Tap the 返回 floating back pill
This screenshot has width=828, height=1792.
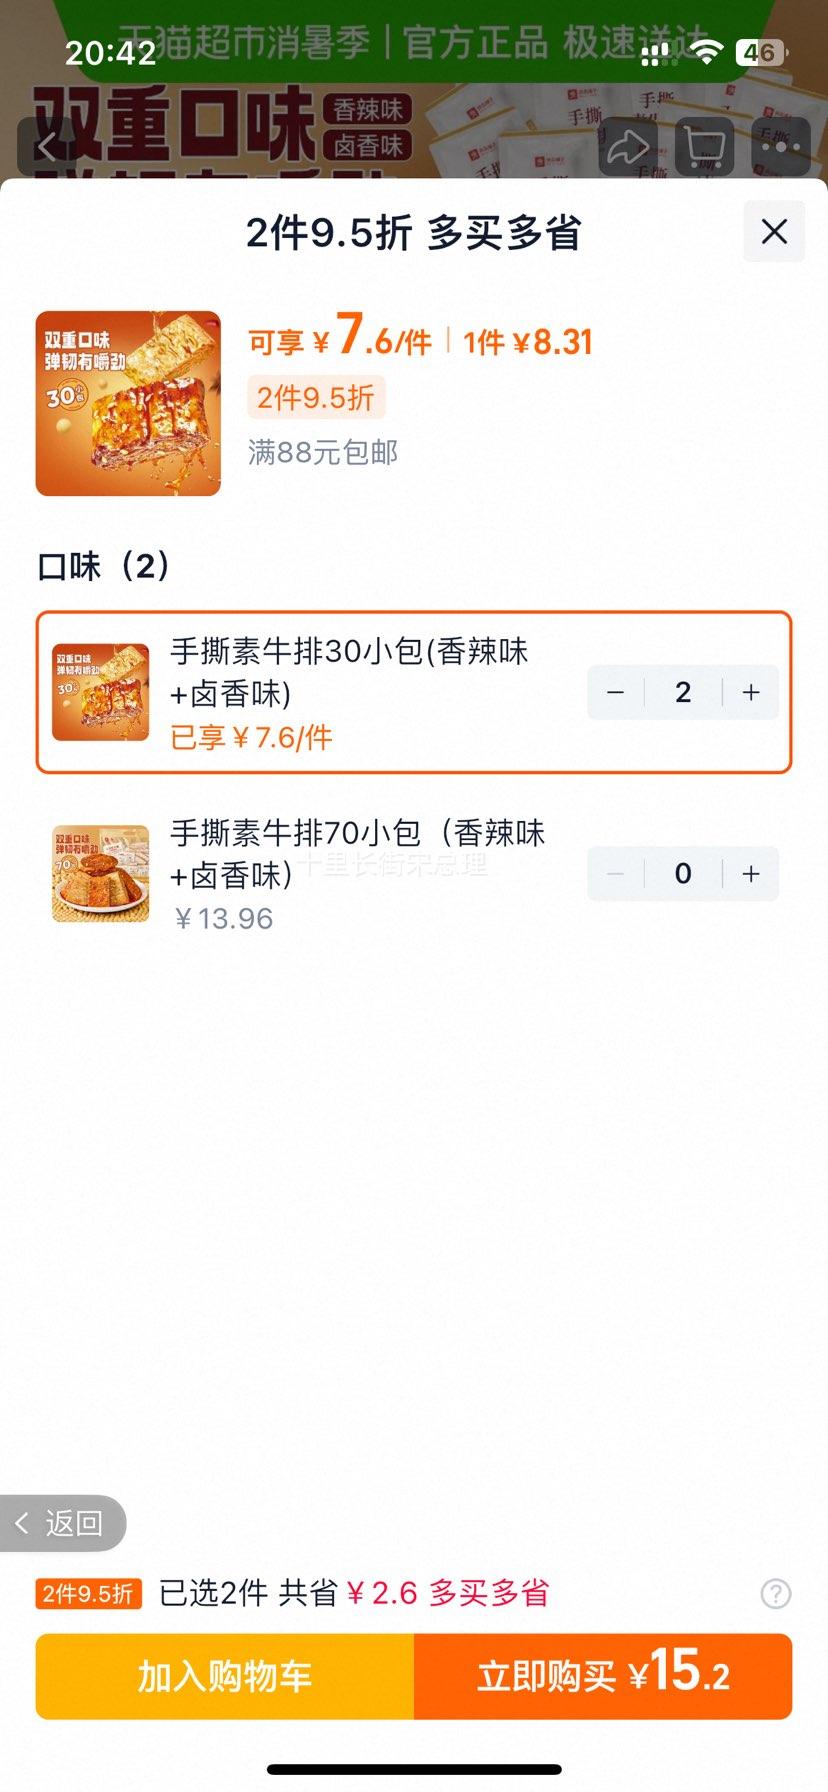click(62, 1523)
